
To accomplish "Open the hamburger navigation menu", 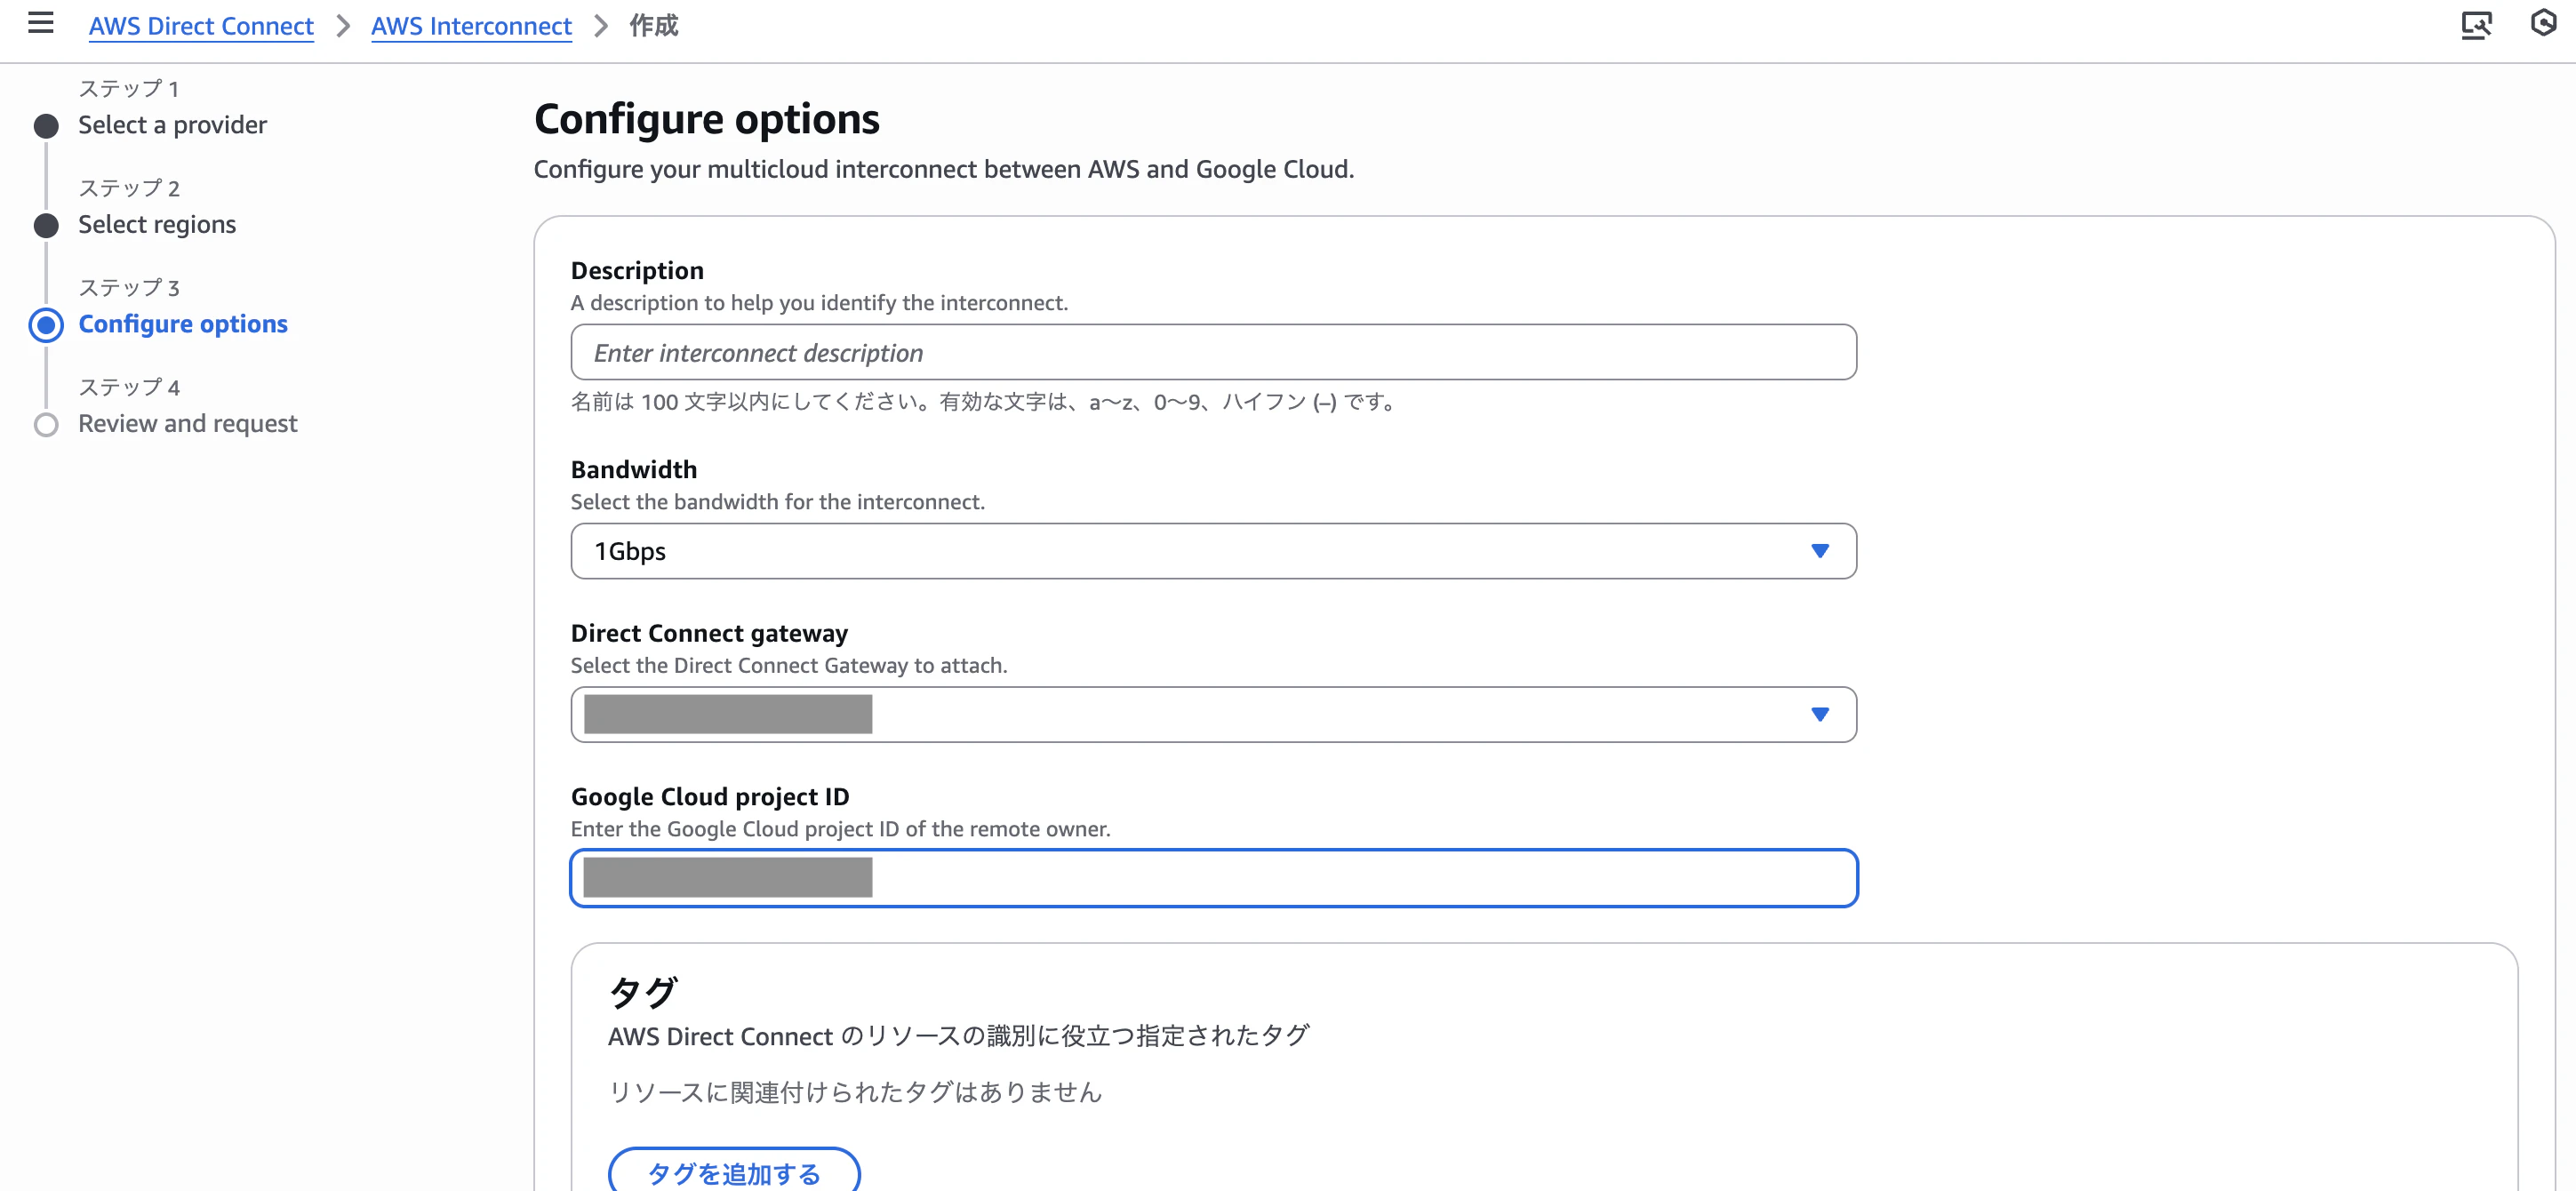I will (x=40, y=23).
